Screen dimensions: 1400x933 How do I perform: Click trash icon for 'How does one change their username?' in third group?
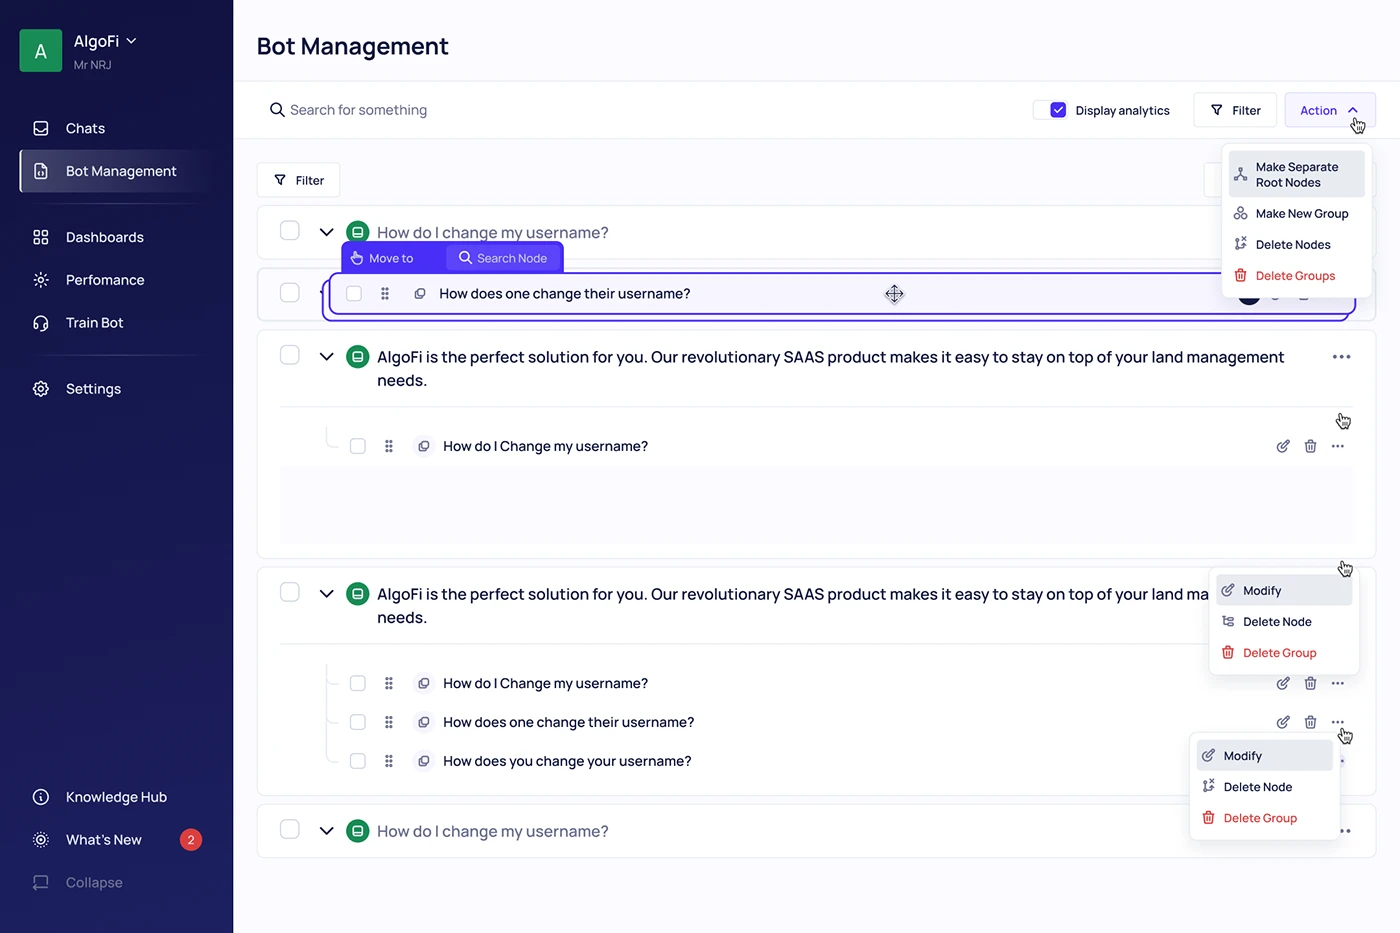1310,722
